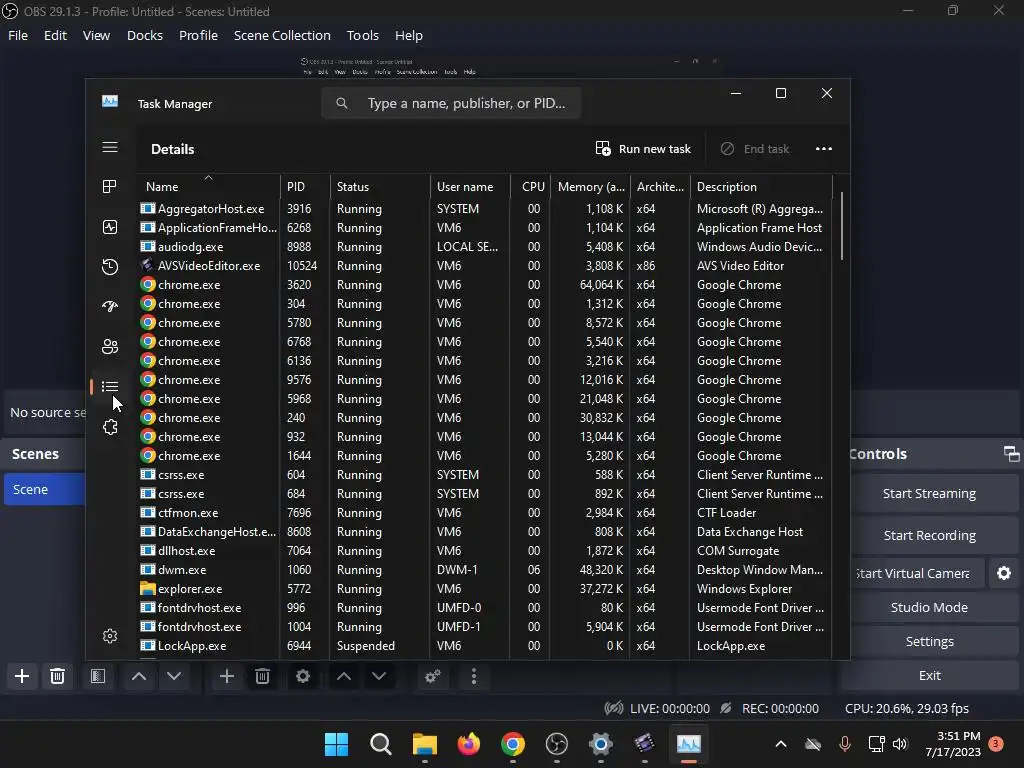Select AggregatorHost.exe process row
Screen dimensions: 1024x768
(485, 209)
